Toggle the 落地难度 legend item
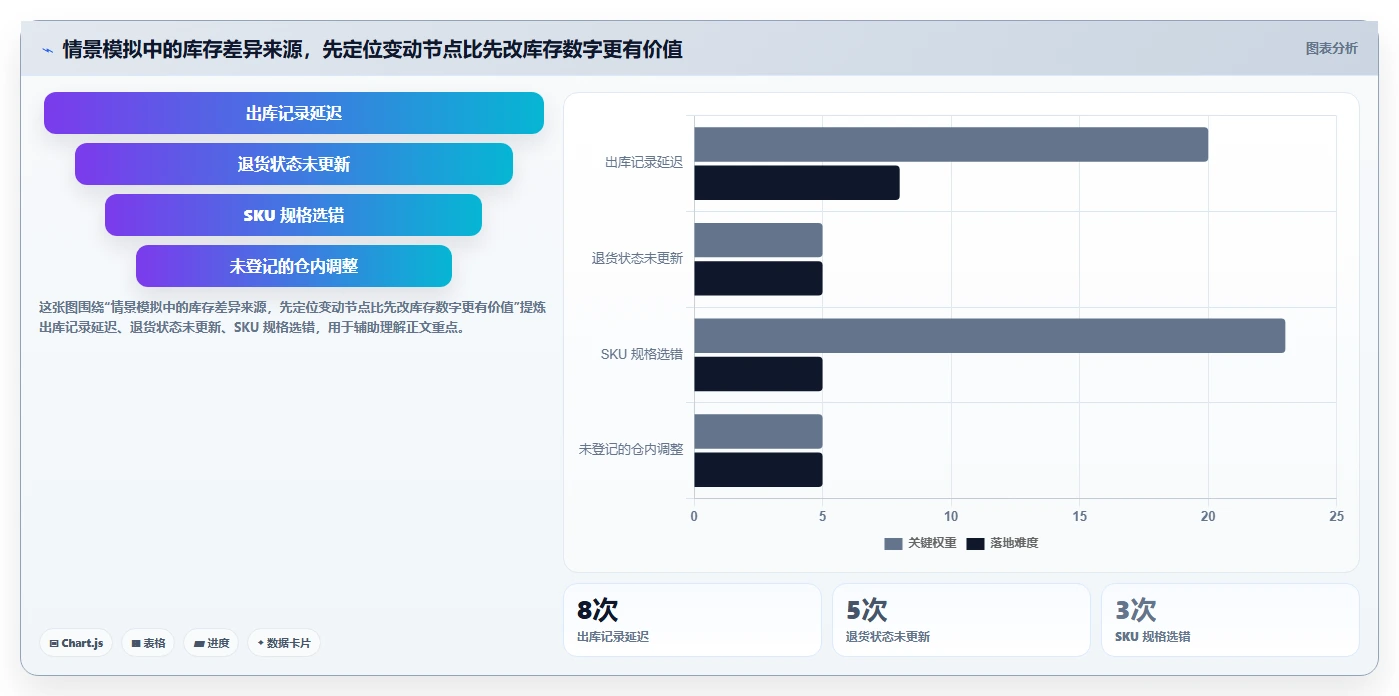Image resolution: width=1399 pixels, height=696 pixels. (1002, 543)
